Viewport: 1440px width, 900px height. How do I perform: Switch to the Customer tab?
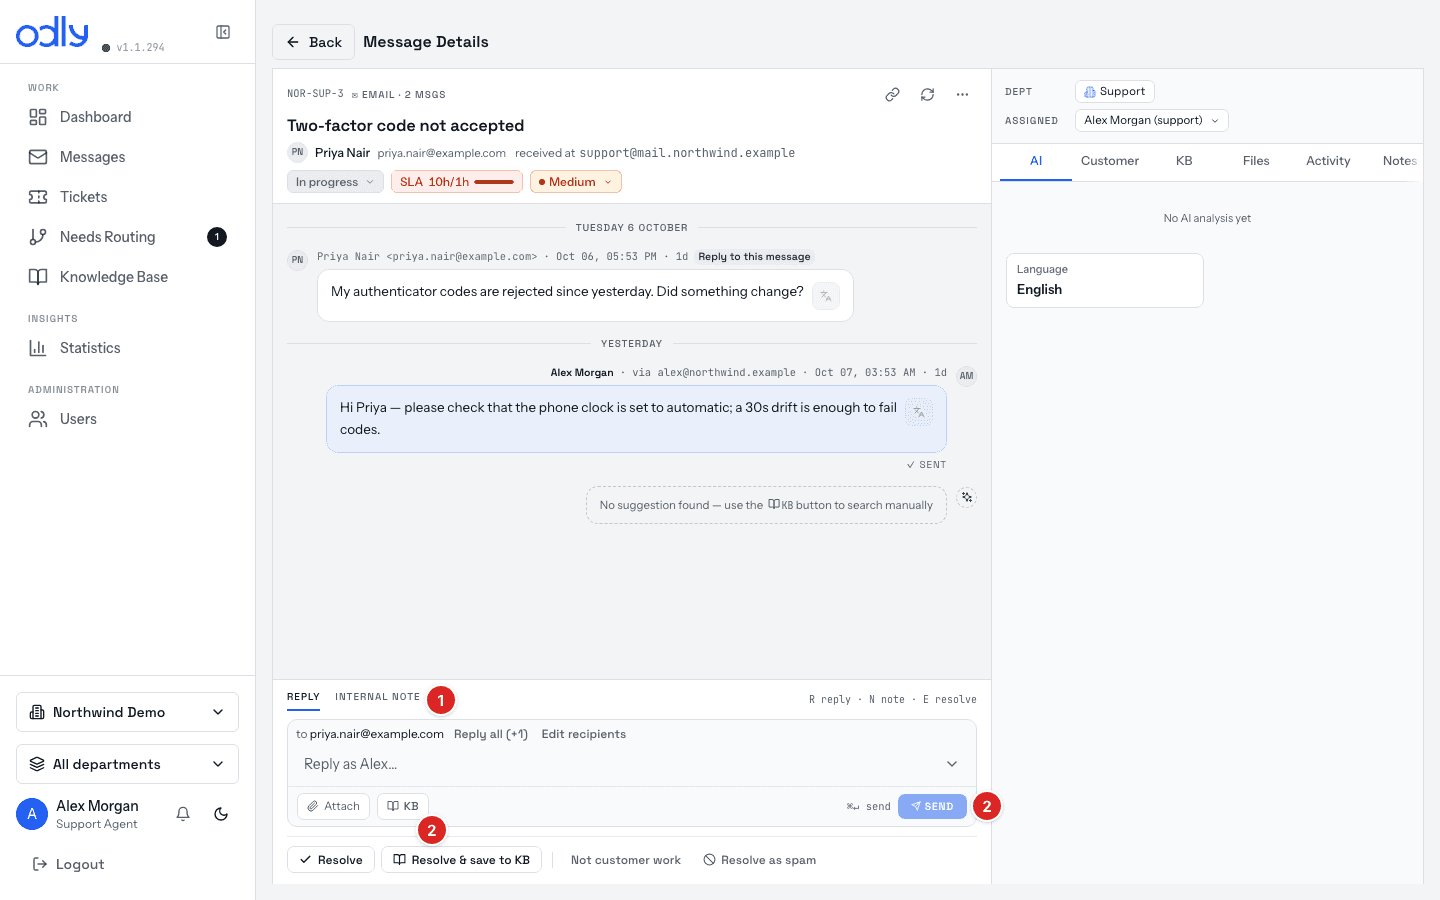tap(1109, 161)
